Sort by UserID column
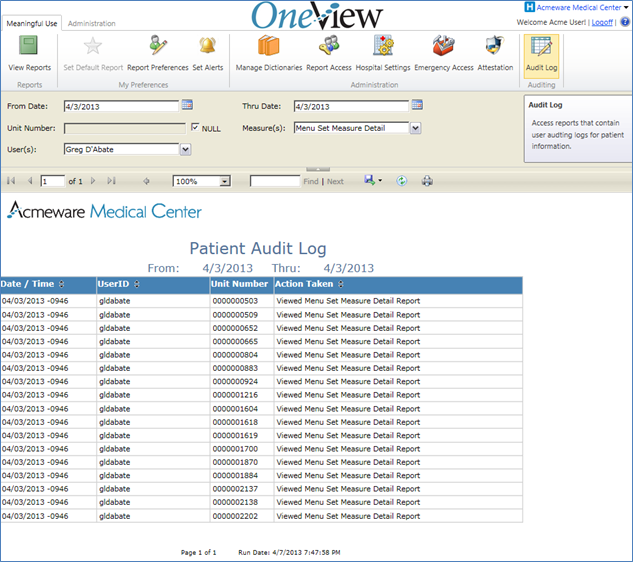The image size is (633, 562). [x=137, y=284]
